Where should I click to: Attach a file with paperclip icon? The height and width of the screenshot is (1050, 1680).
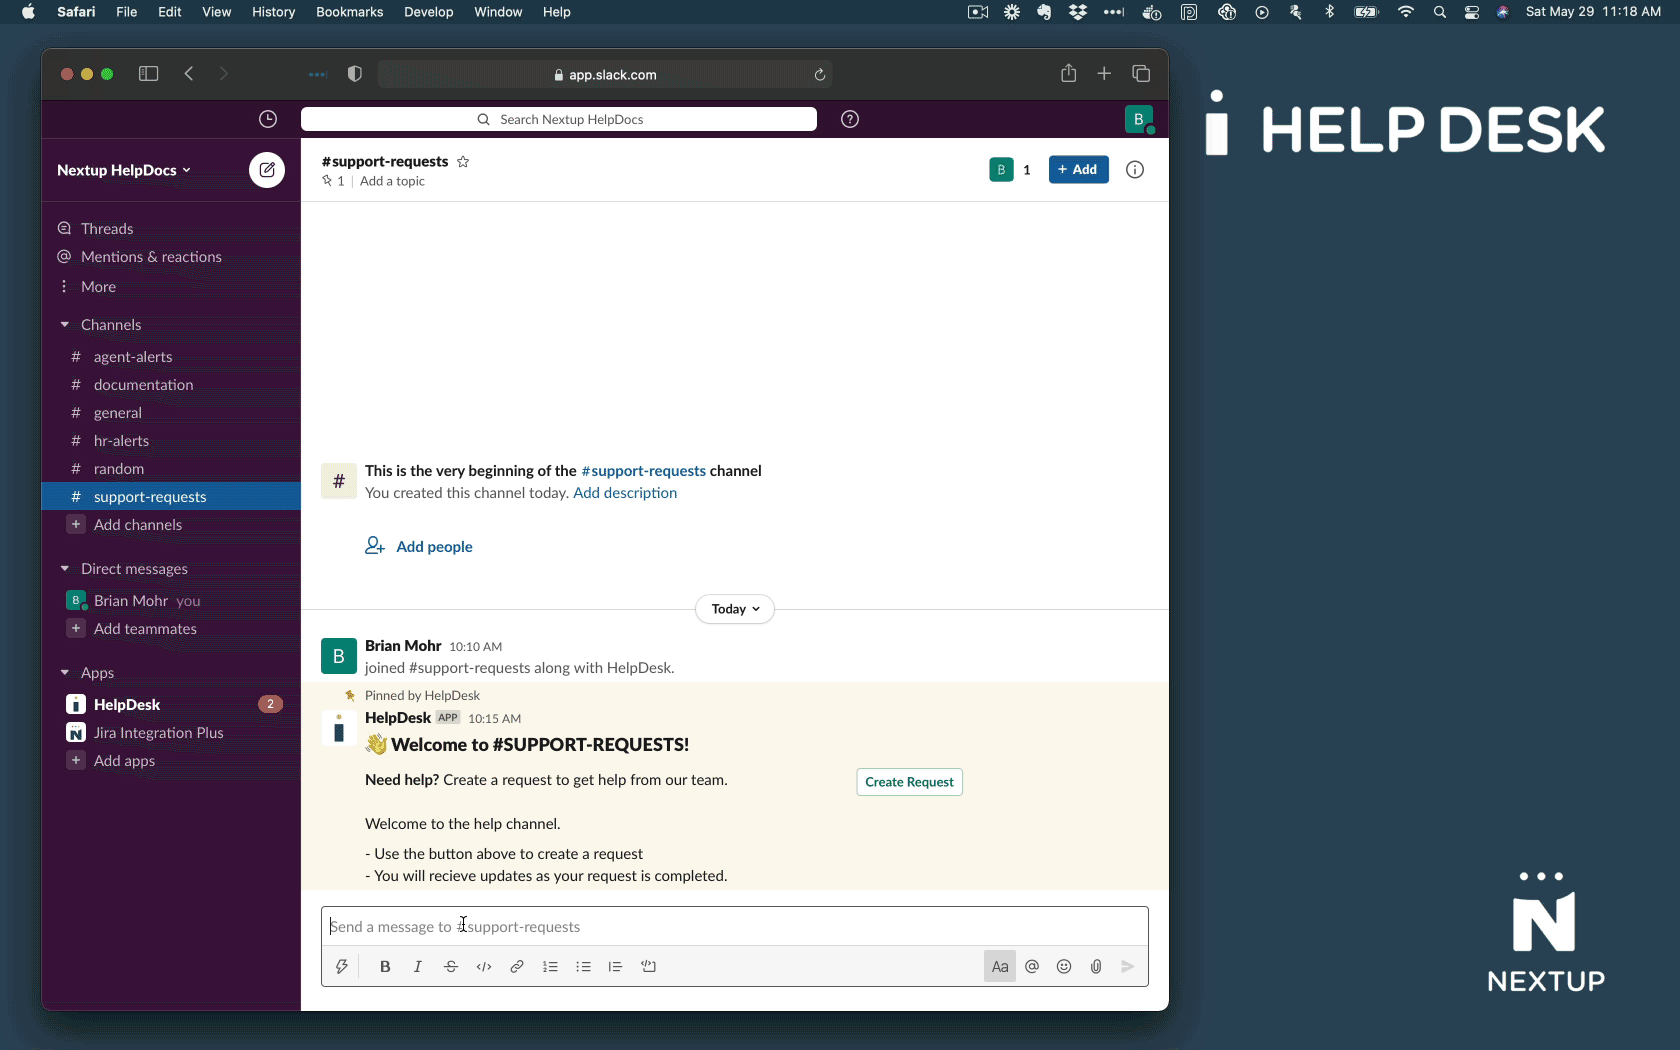pyautogui.click(x=1096, y=967)
